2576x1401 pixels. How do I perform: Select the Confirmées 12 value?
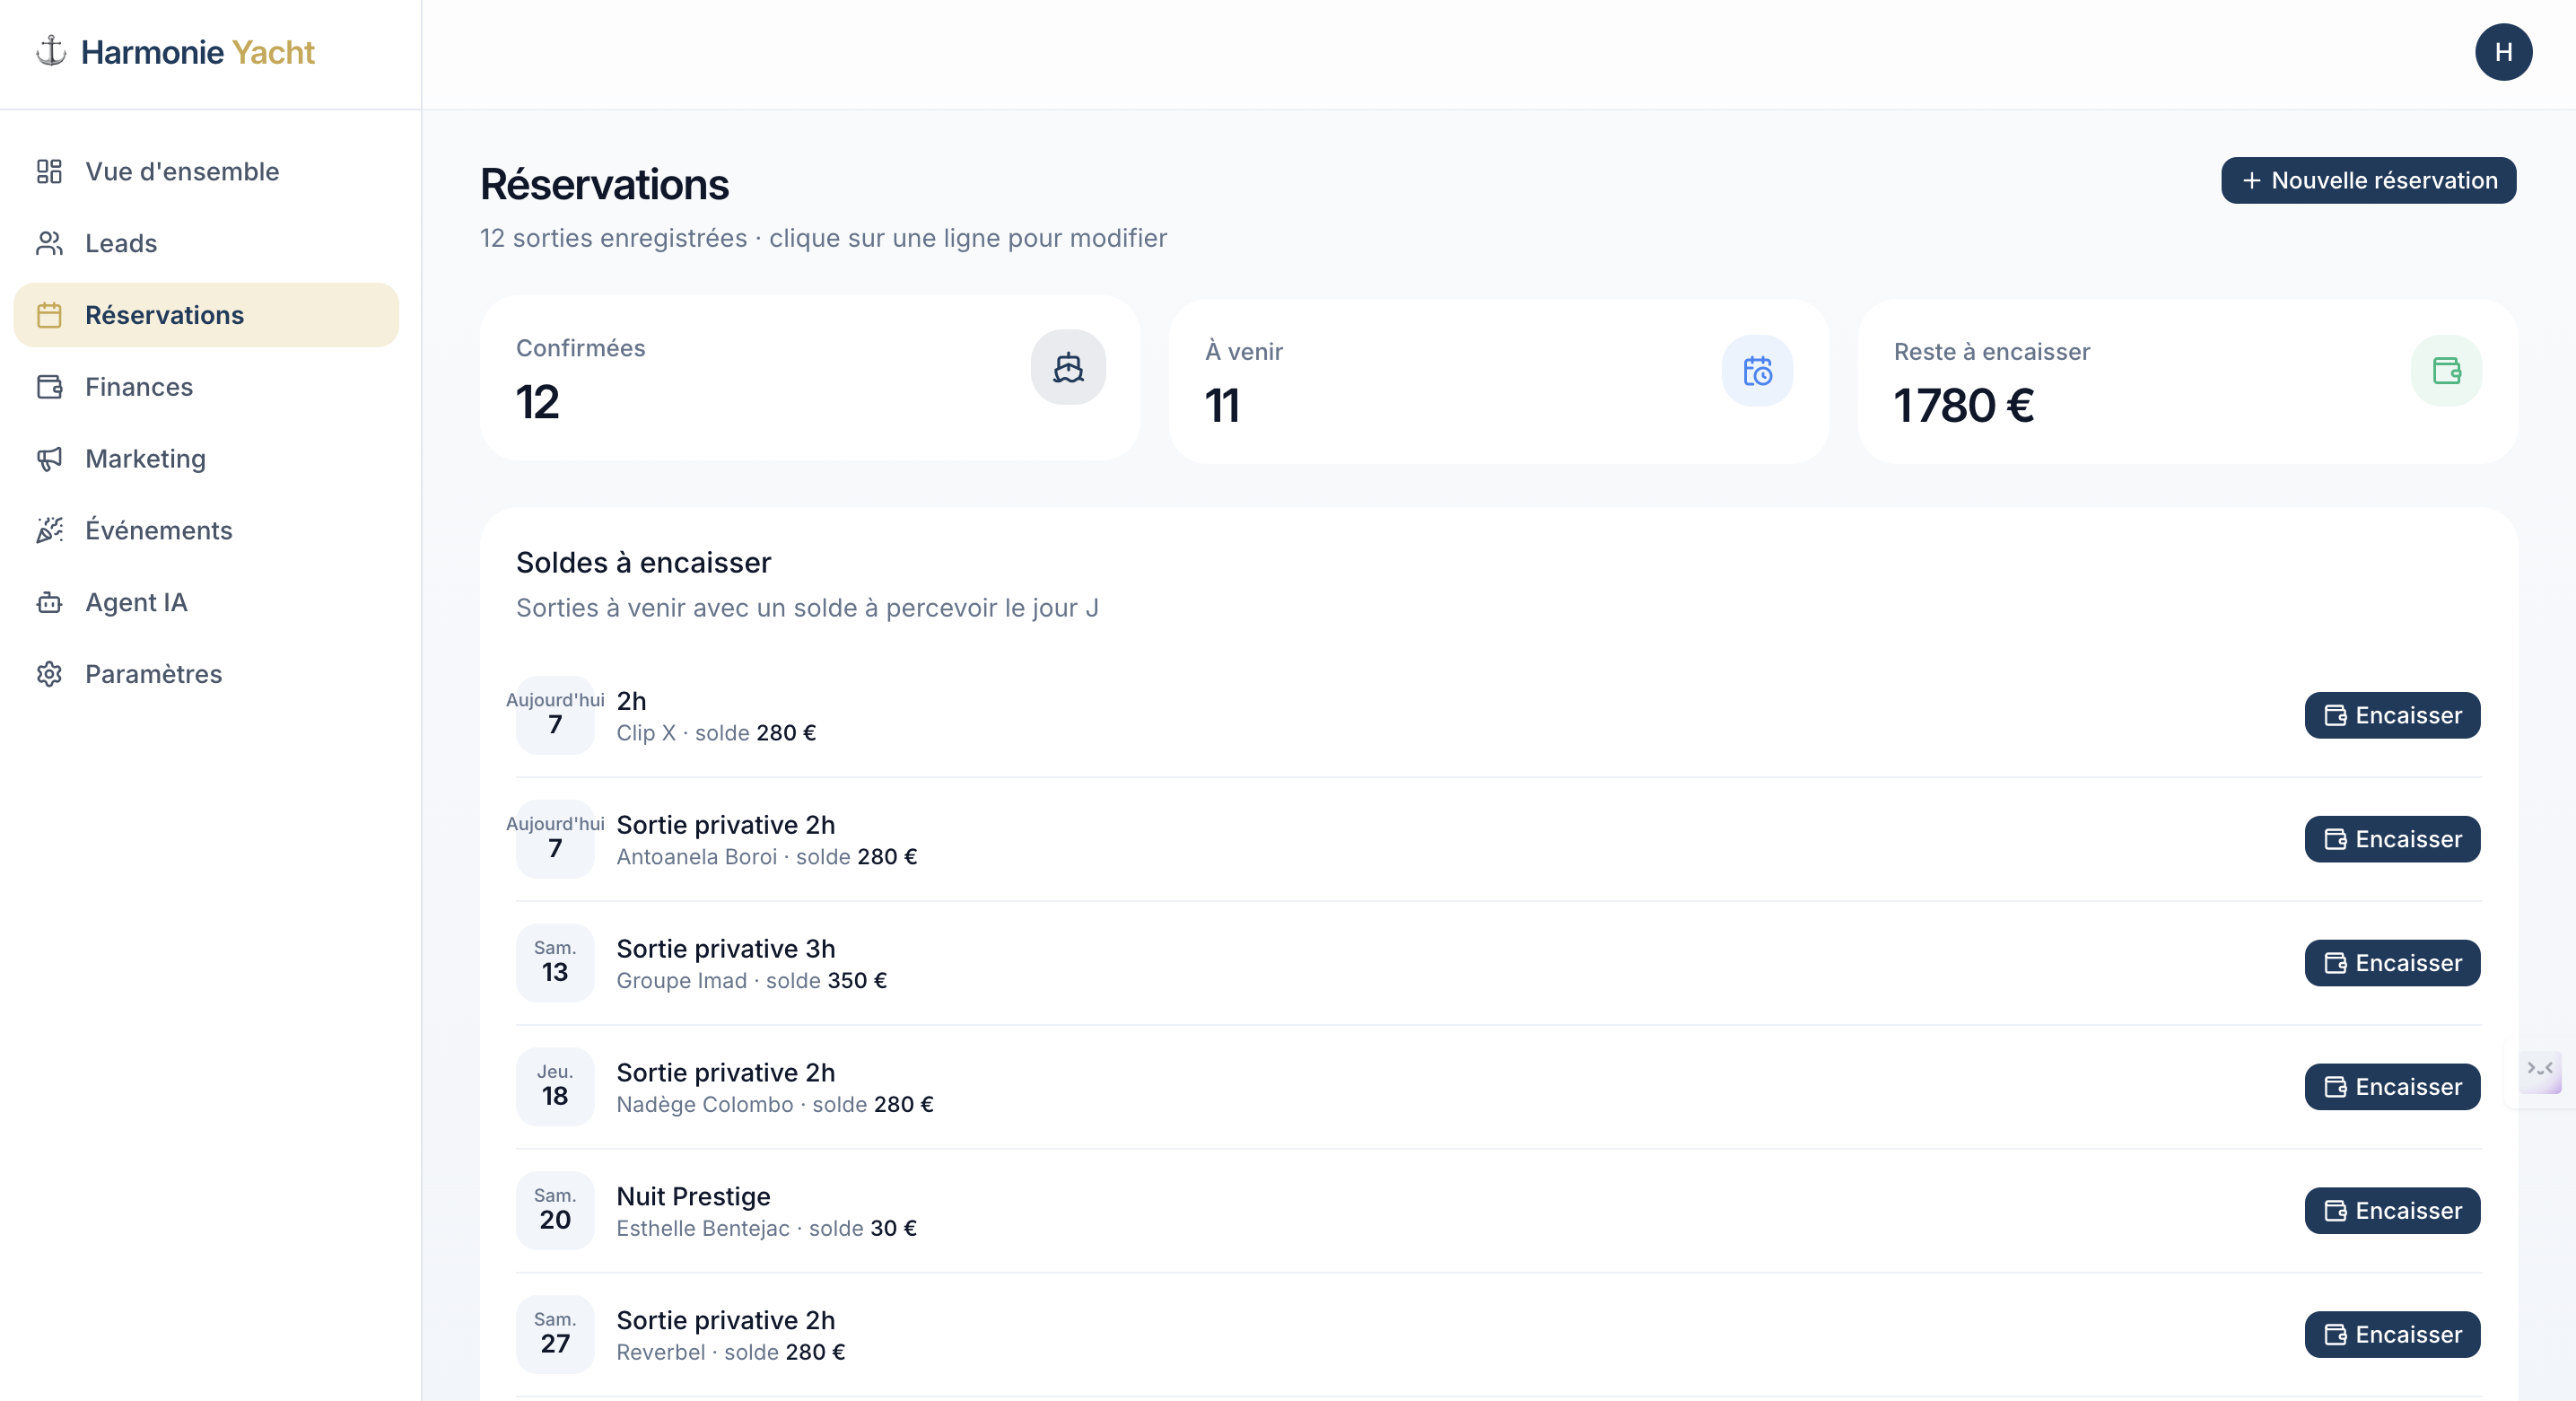point(537,402)
